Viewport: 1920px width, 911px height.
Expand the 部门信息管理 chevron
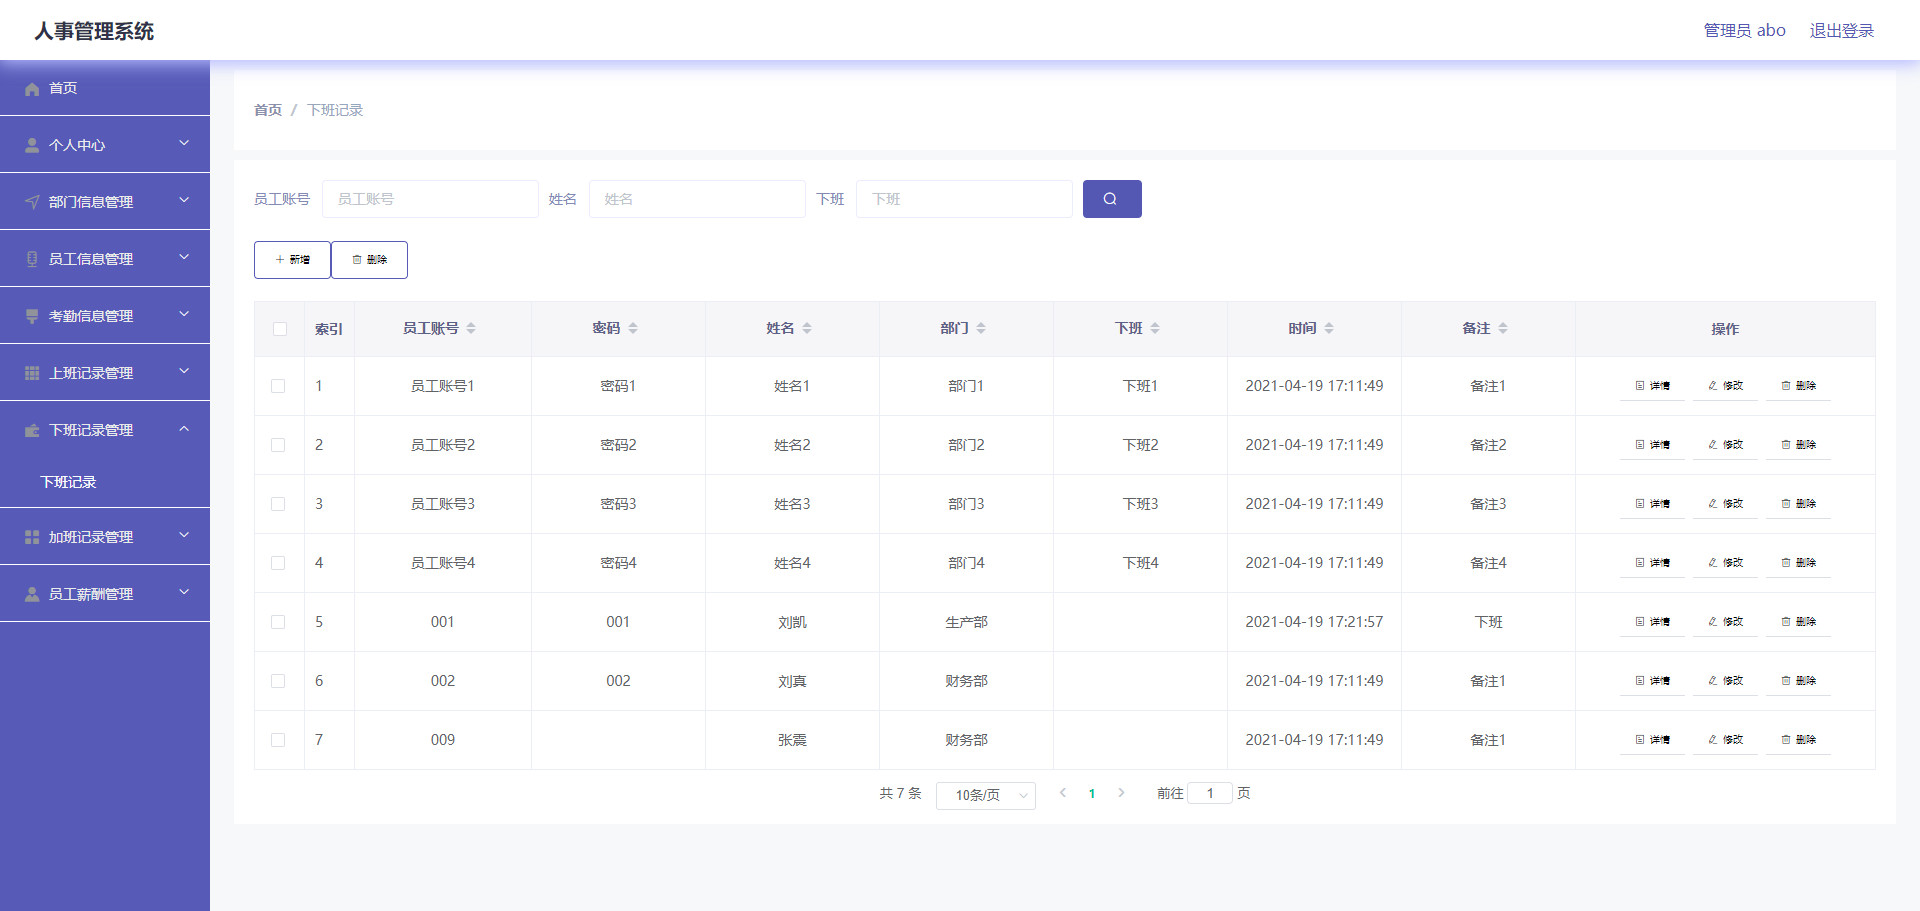pyautogui.click(x=184, y=200)
